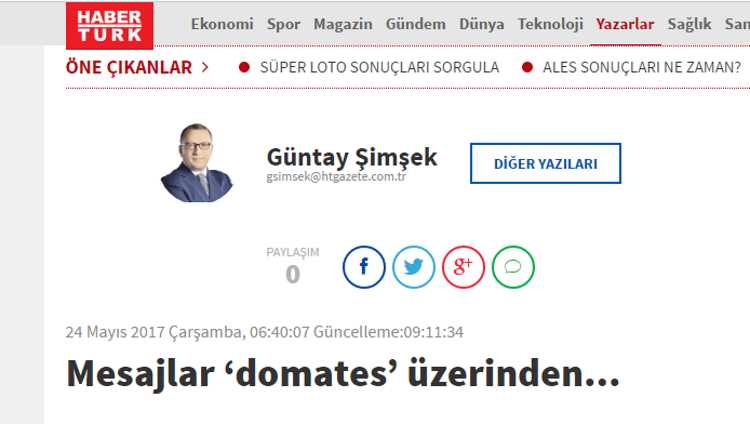Open the Sağlık section
Image resolution: width=750 pixels, height=424 pixels.
[690, 24]
